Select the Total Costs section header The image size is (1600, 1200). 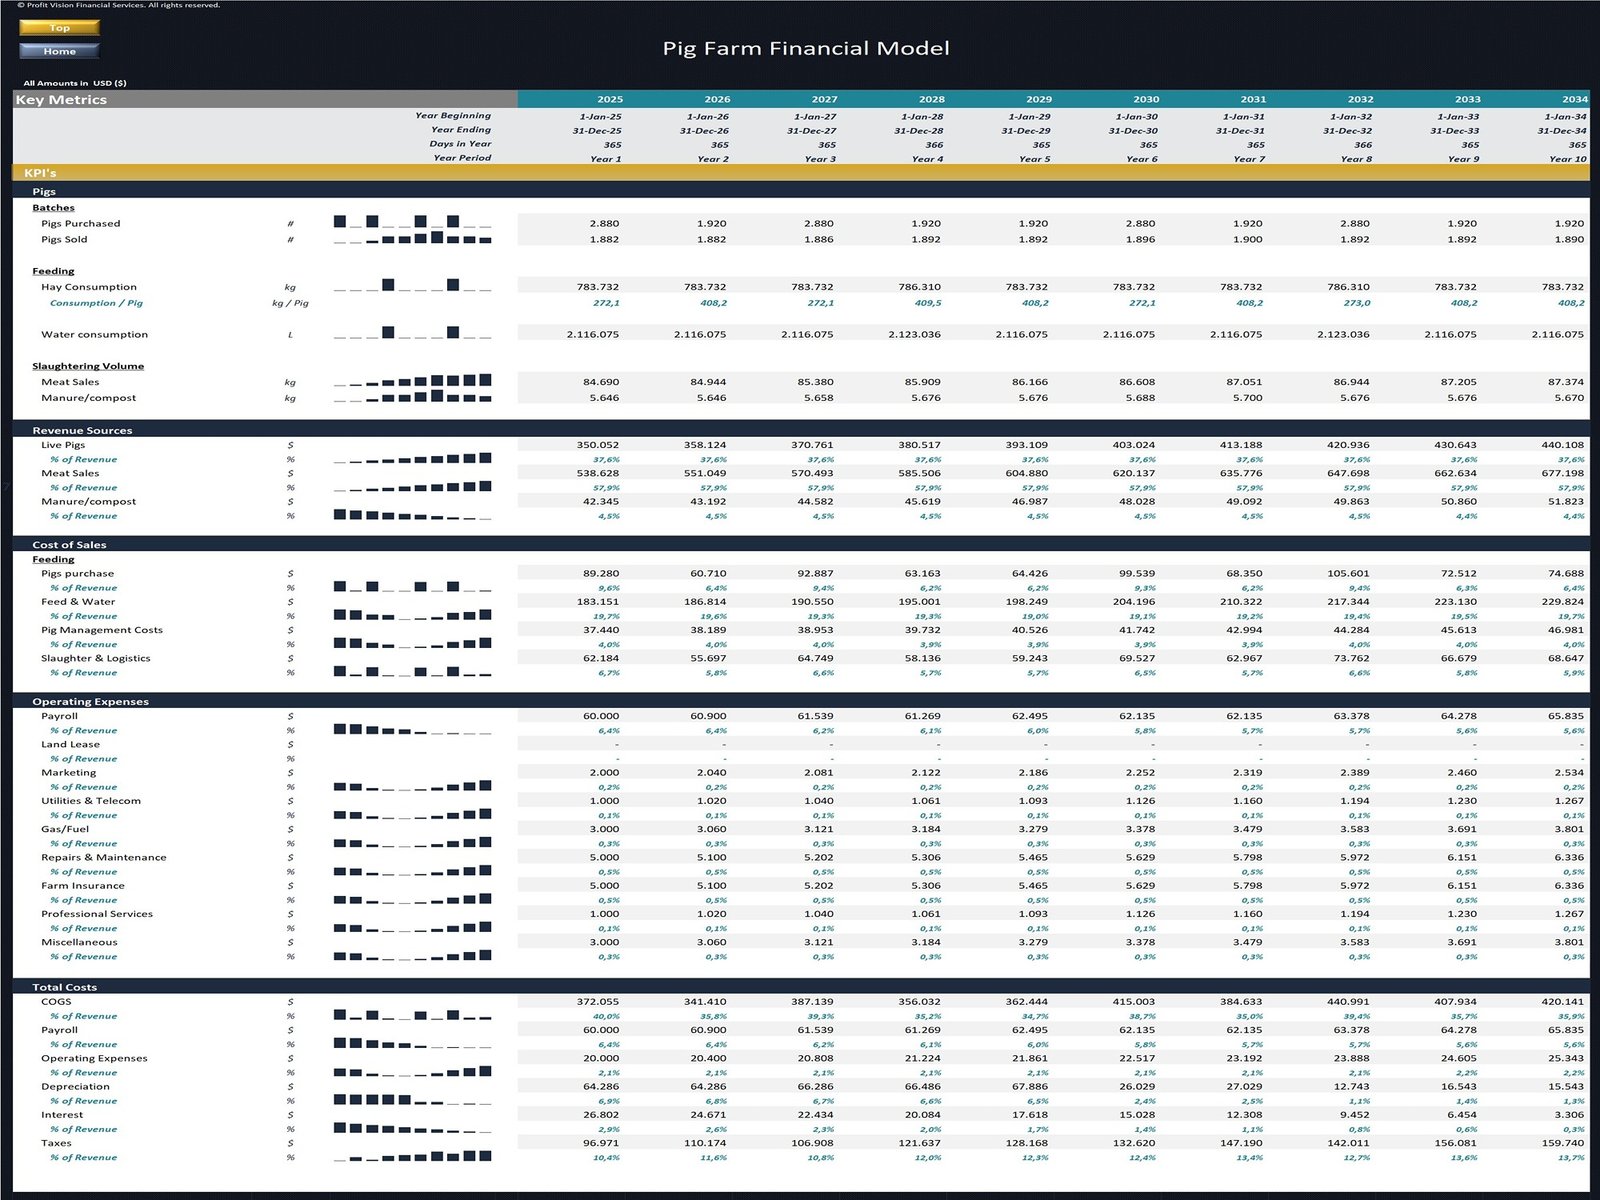[64, 987]
